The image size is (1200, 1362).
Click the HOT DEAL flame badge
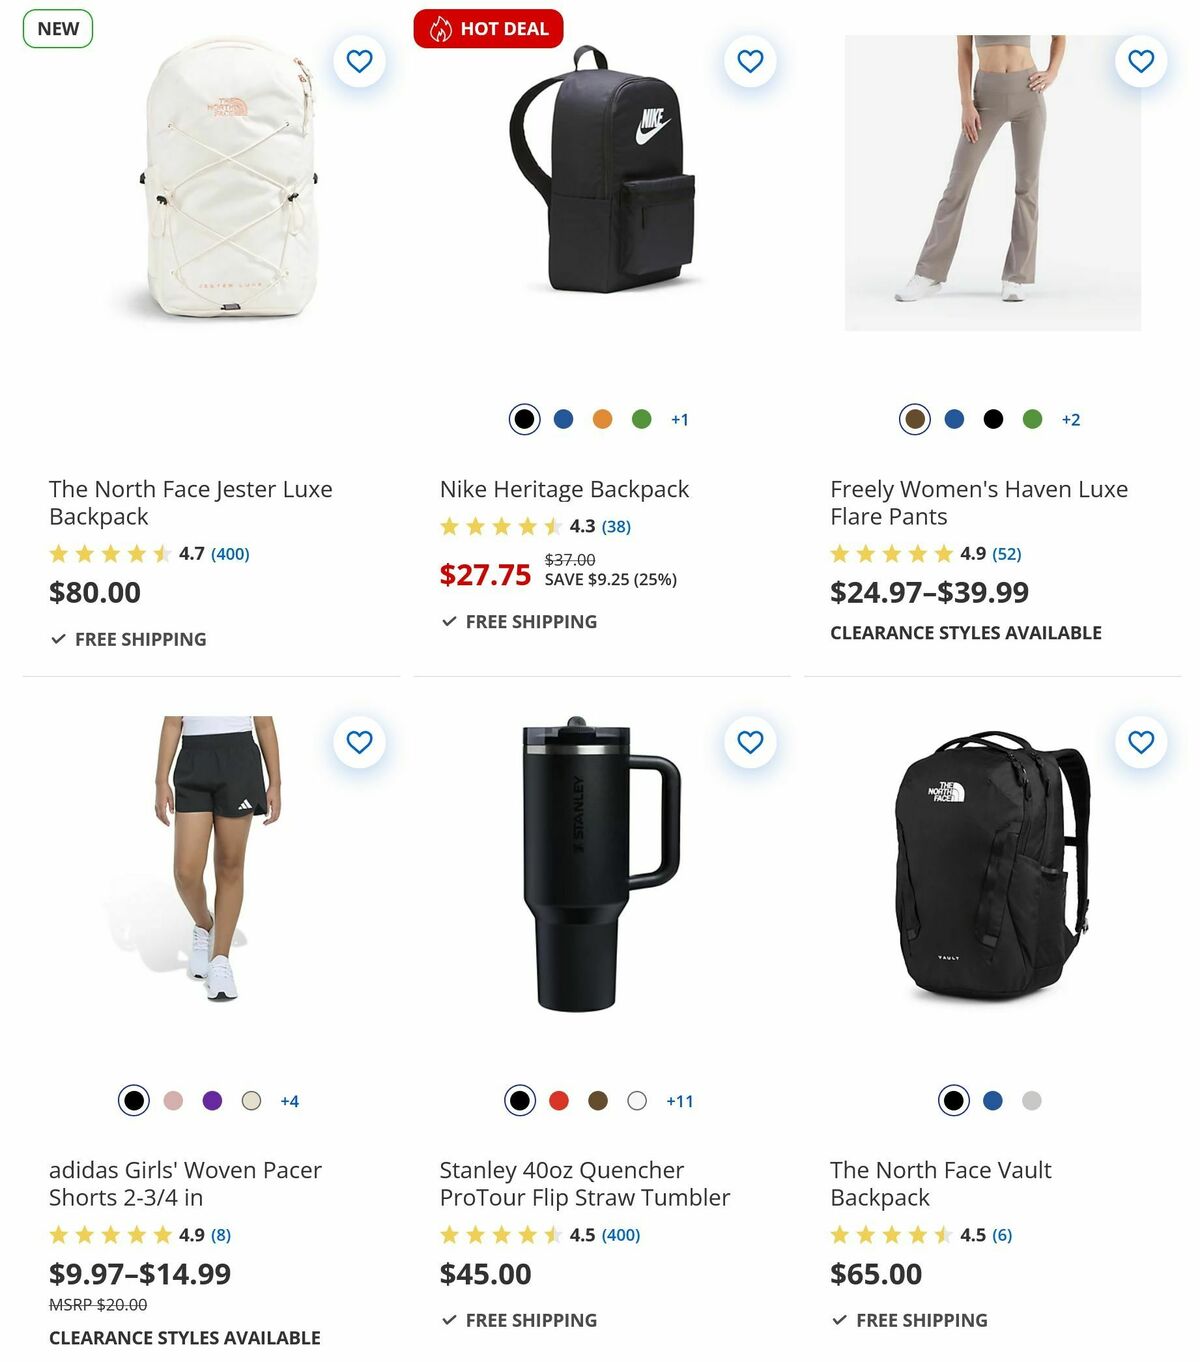click(x=489, y=29)
